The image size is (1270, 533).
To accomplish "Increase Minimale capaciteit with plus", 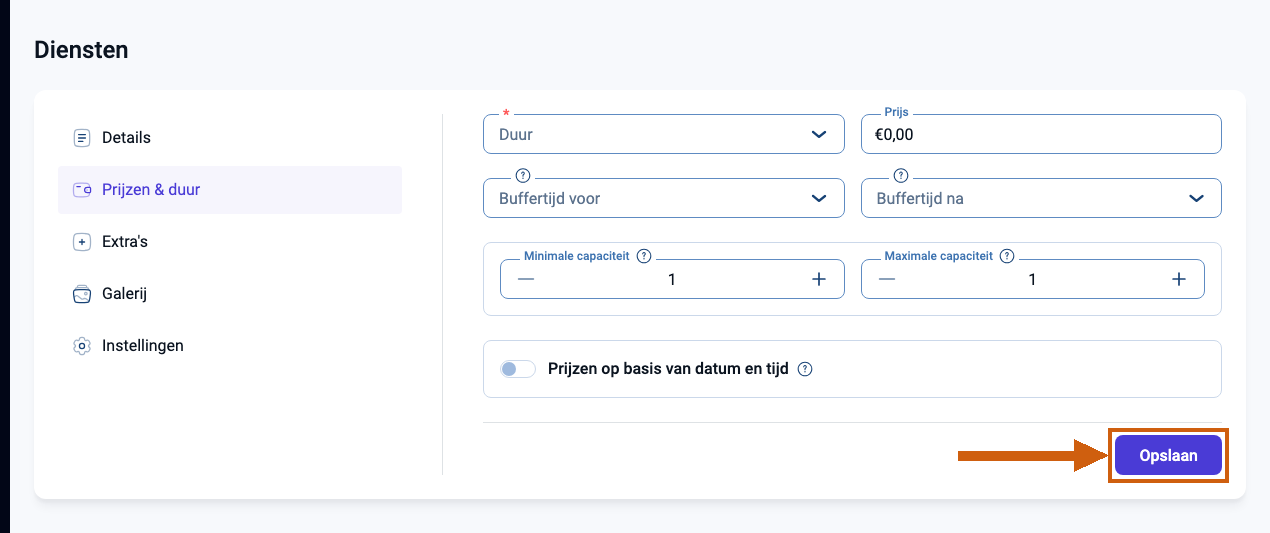I will tap(819, 279).
